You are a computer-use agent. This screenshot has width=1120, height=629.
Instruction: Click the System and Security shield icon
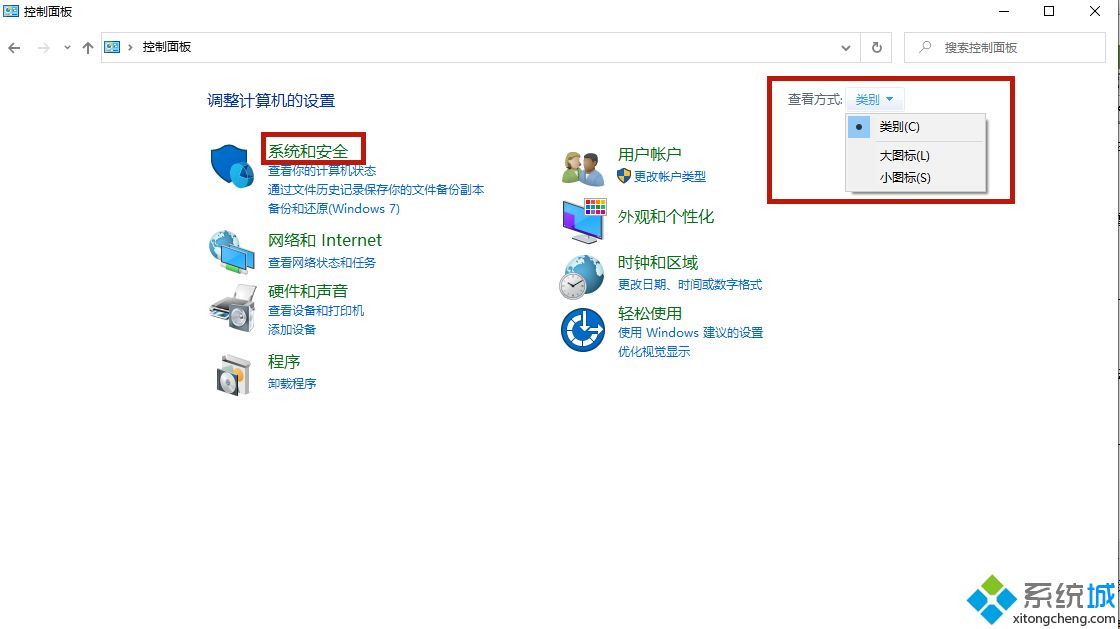tap(232, 165)
